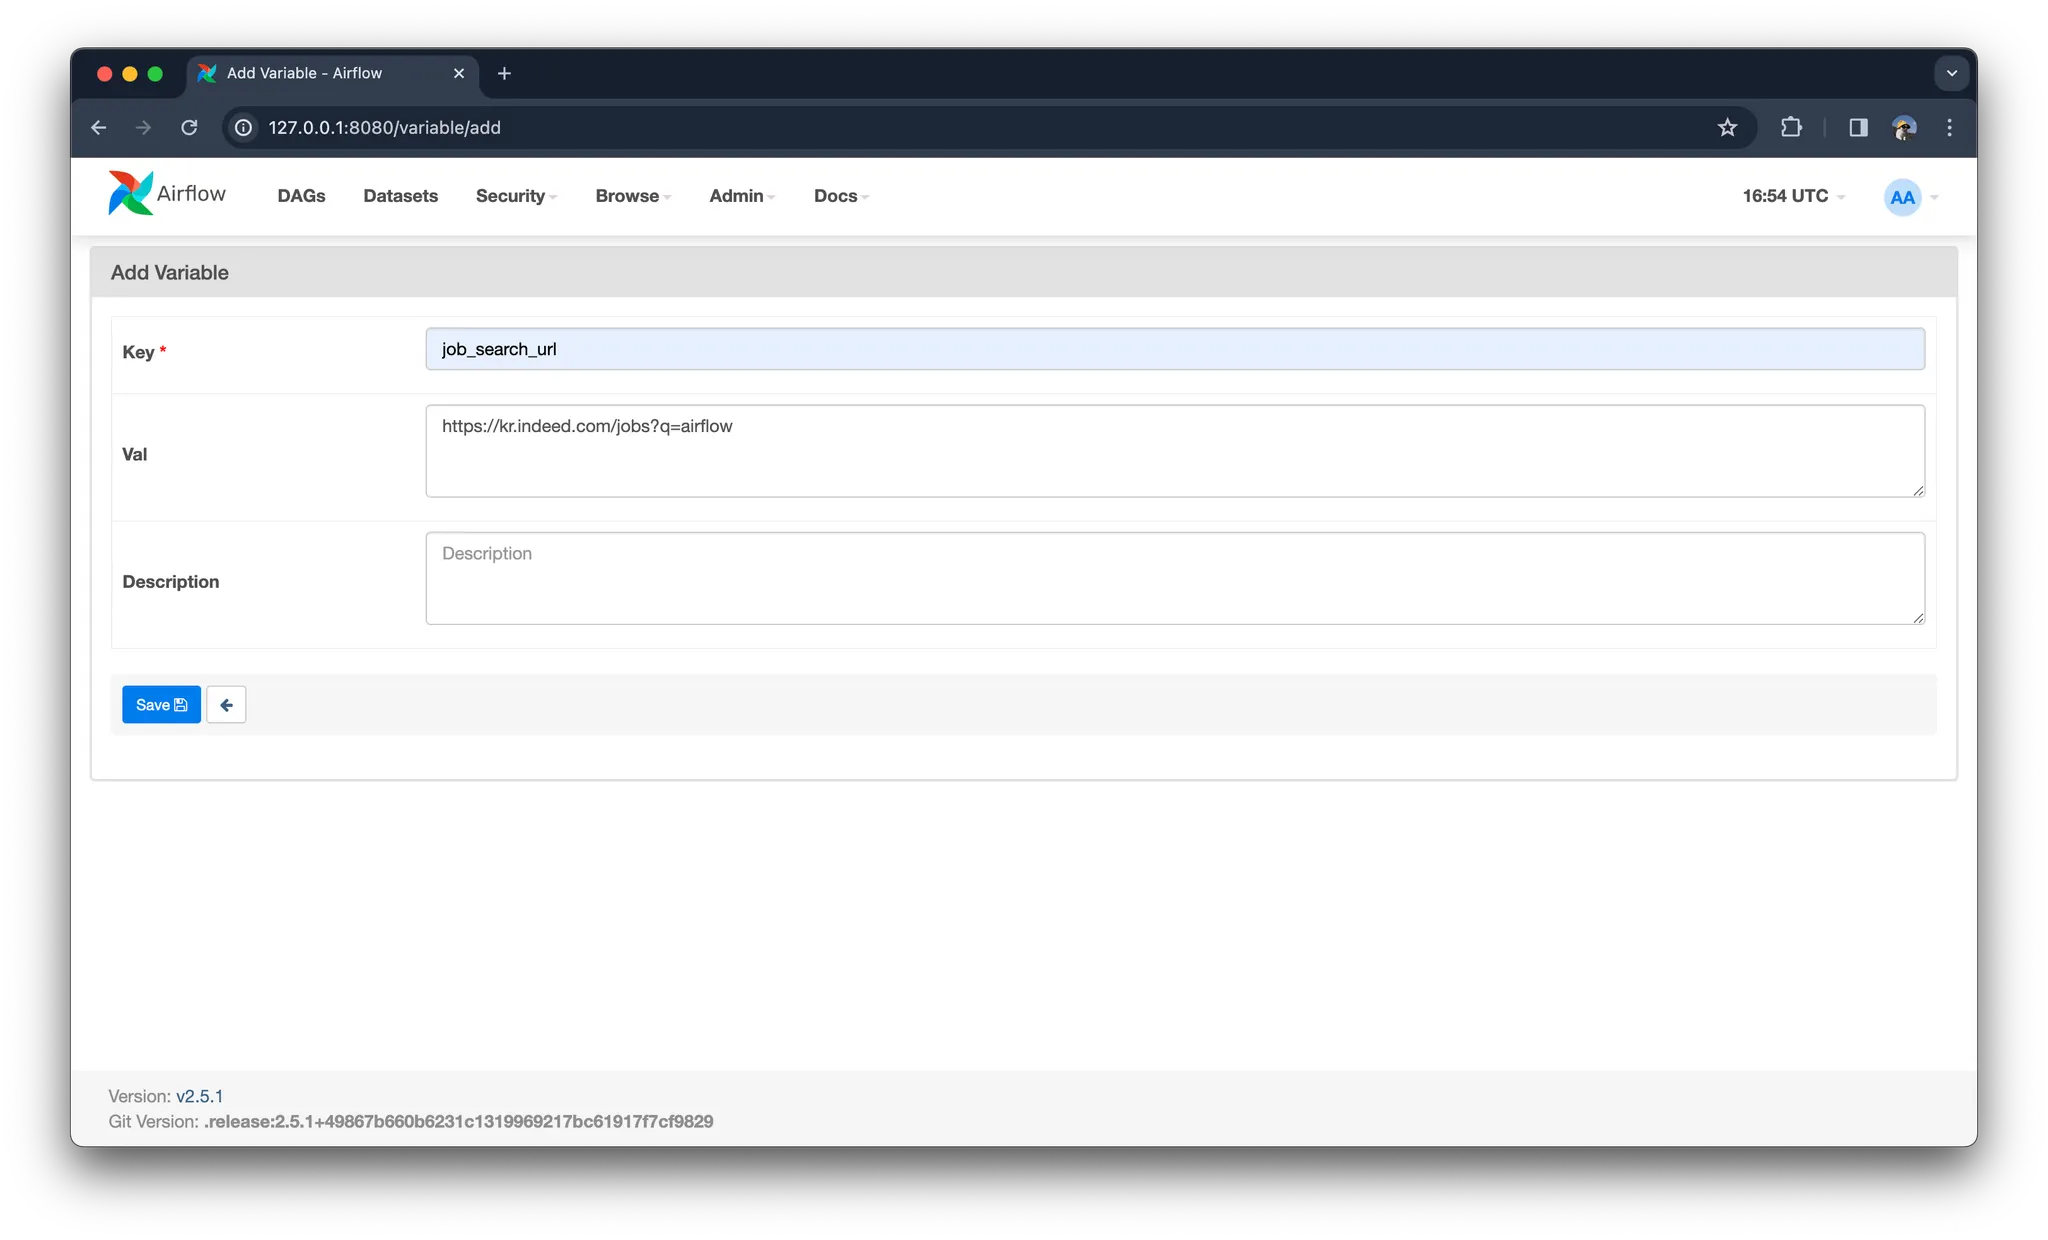This screenshot has width=2048, height=1240.
Task: Reload the page with the refresh icon
Action: tap(189, 128)
